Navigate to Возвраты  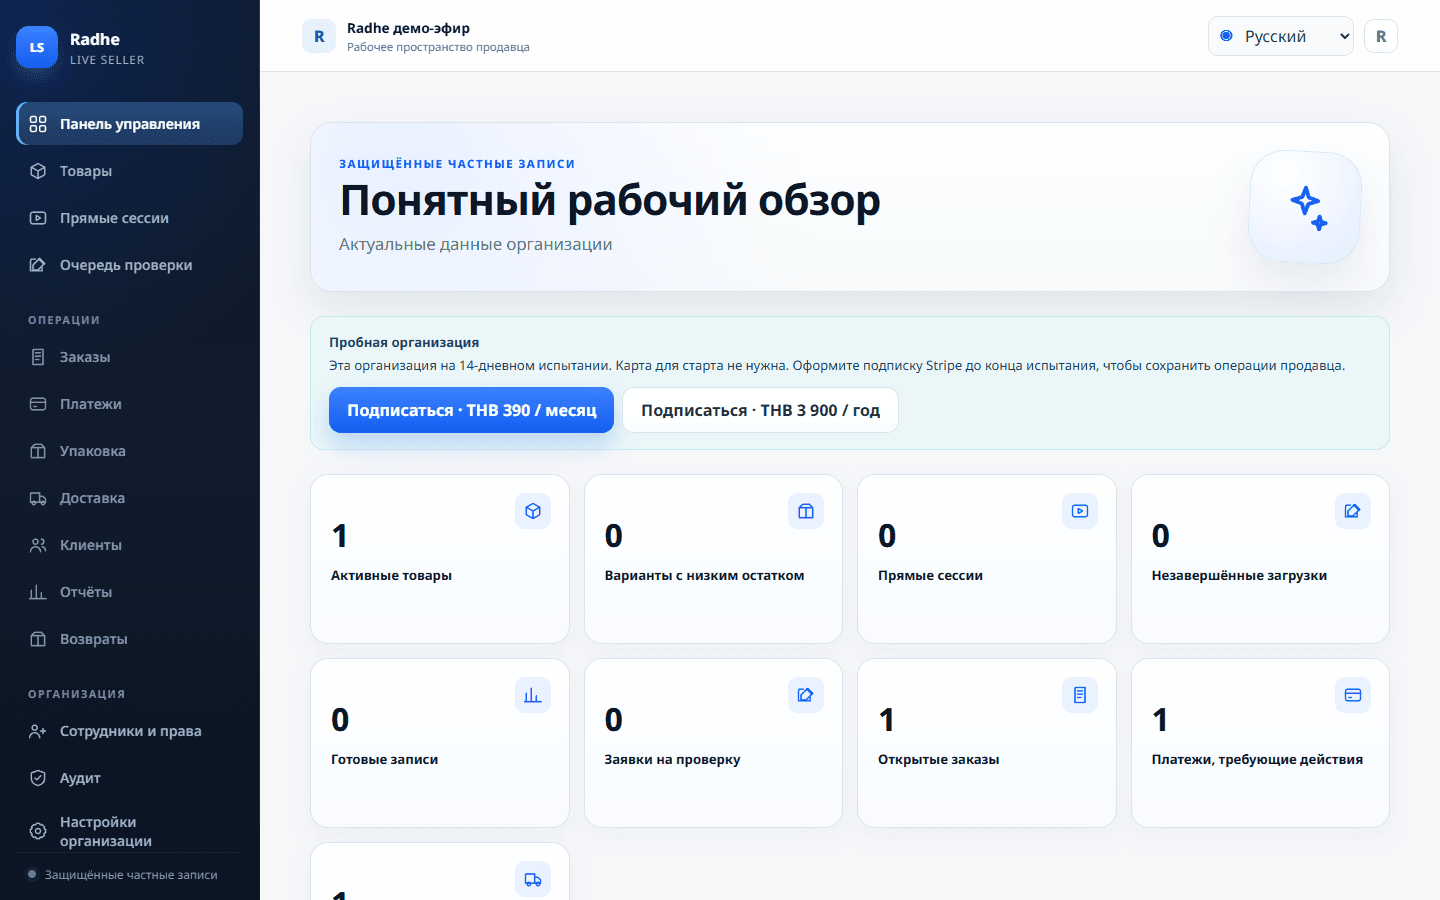point(130,639)
